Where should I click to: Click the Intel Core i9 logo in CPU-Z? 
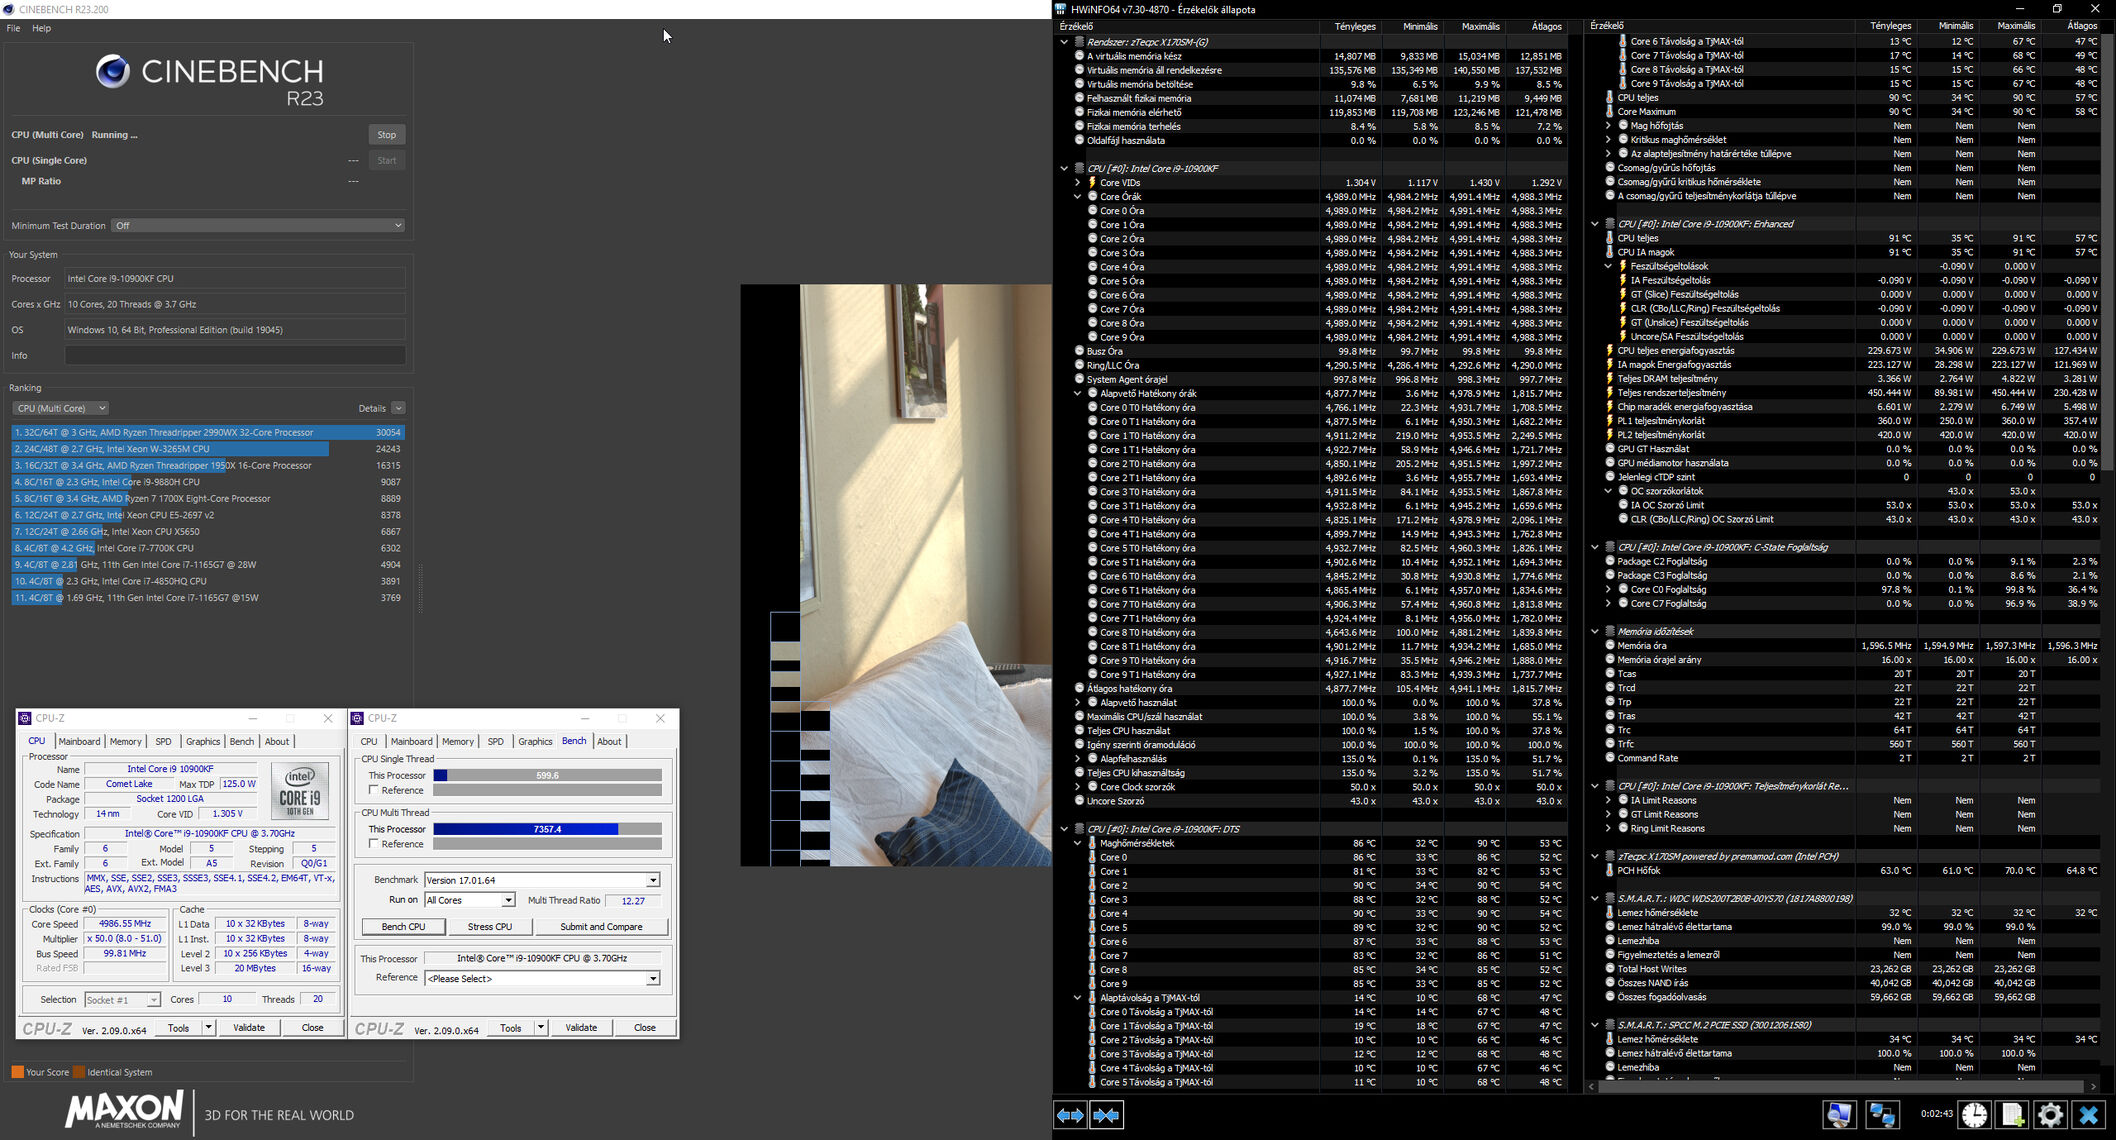[301, 793]
